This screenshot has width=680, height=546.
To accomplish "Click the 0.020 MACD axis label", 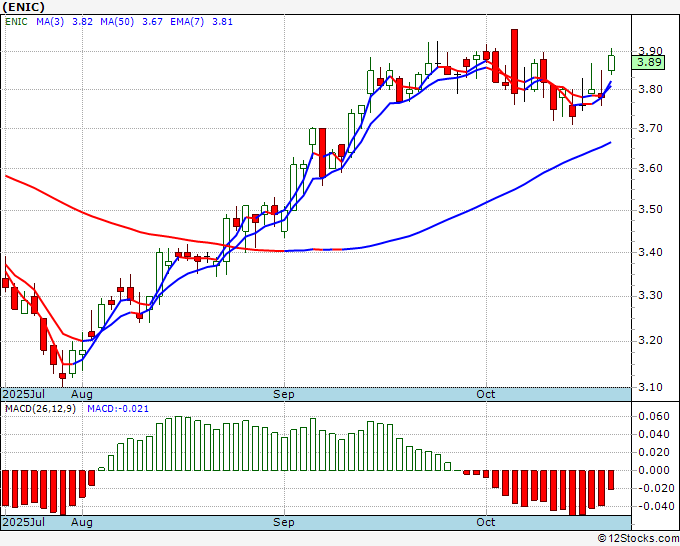I will pyautogui.click(x=654, y=452).
